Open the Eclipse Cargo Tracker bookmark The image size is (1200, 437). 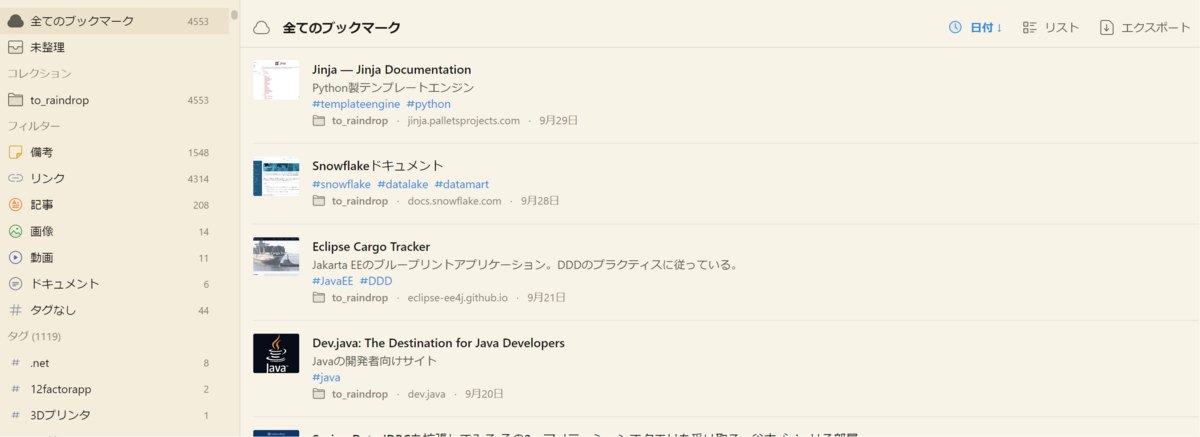(371, 247)
